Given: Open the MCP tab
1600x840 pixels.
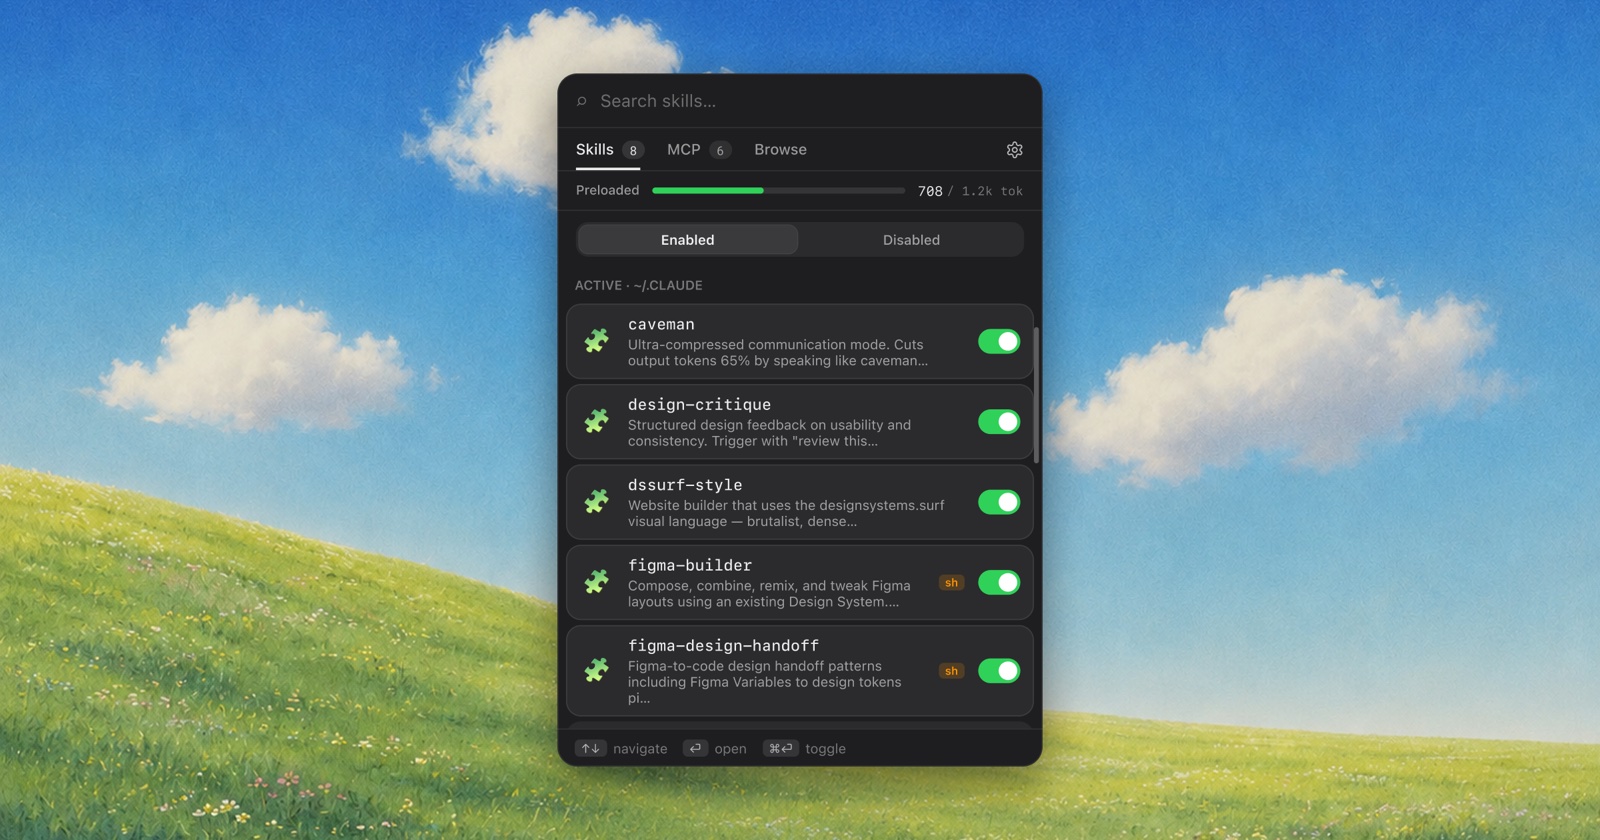Looking at the screenshot, I should pyautogui.click(x=698, y=150).
